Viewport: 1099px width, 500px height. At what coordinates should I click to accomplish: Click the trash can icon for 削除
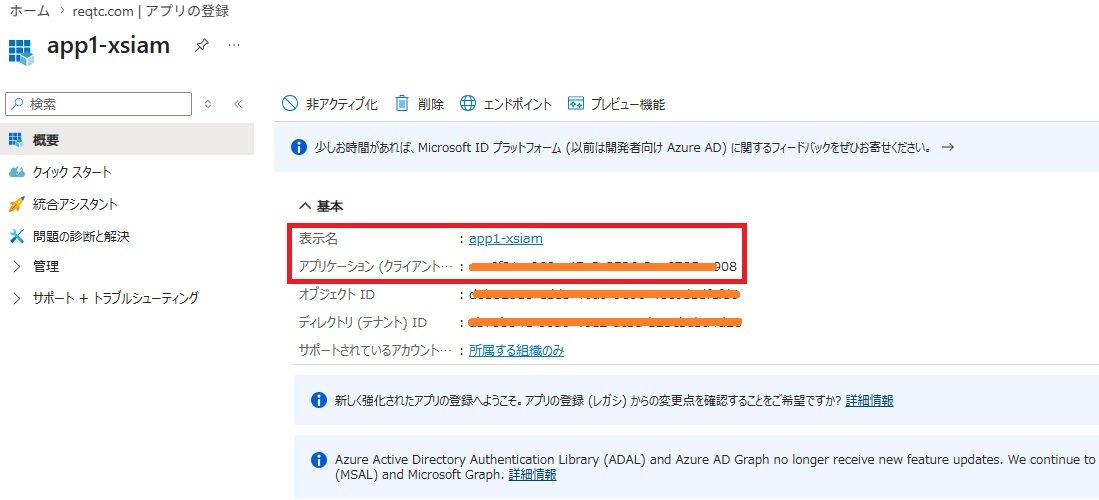tap(402, 104)
